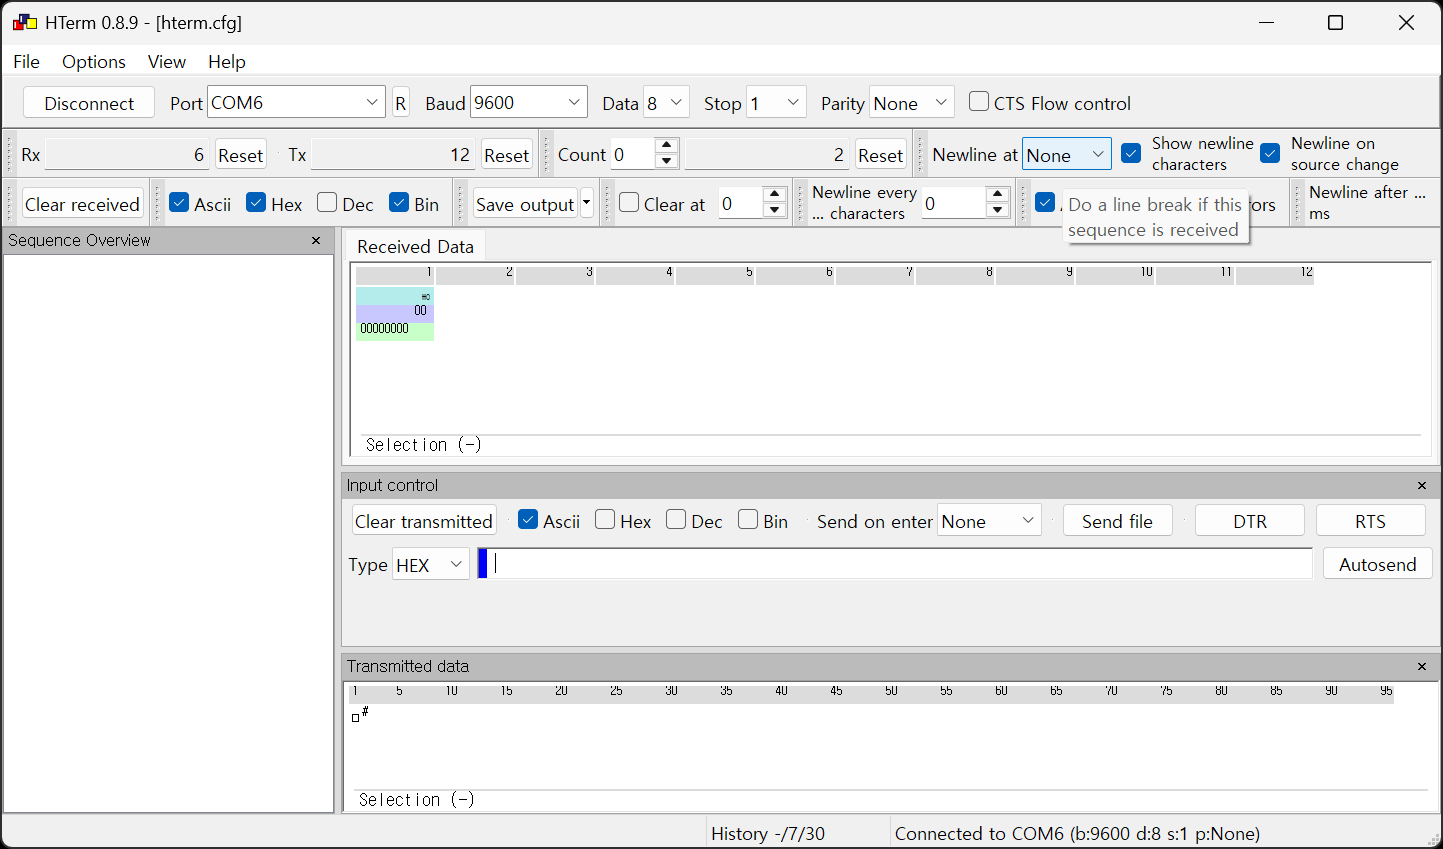Click the HTerm application icon in title bar
1443x849 pixels.
25,22
